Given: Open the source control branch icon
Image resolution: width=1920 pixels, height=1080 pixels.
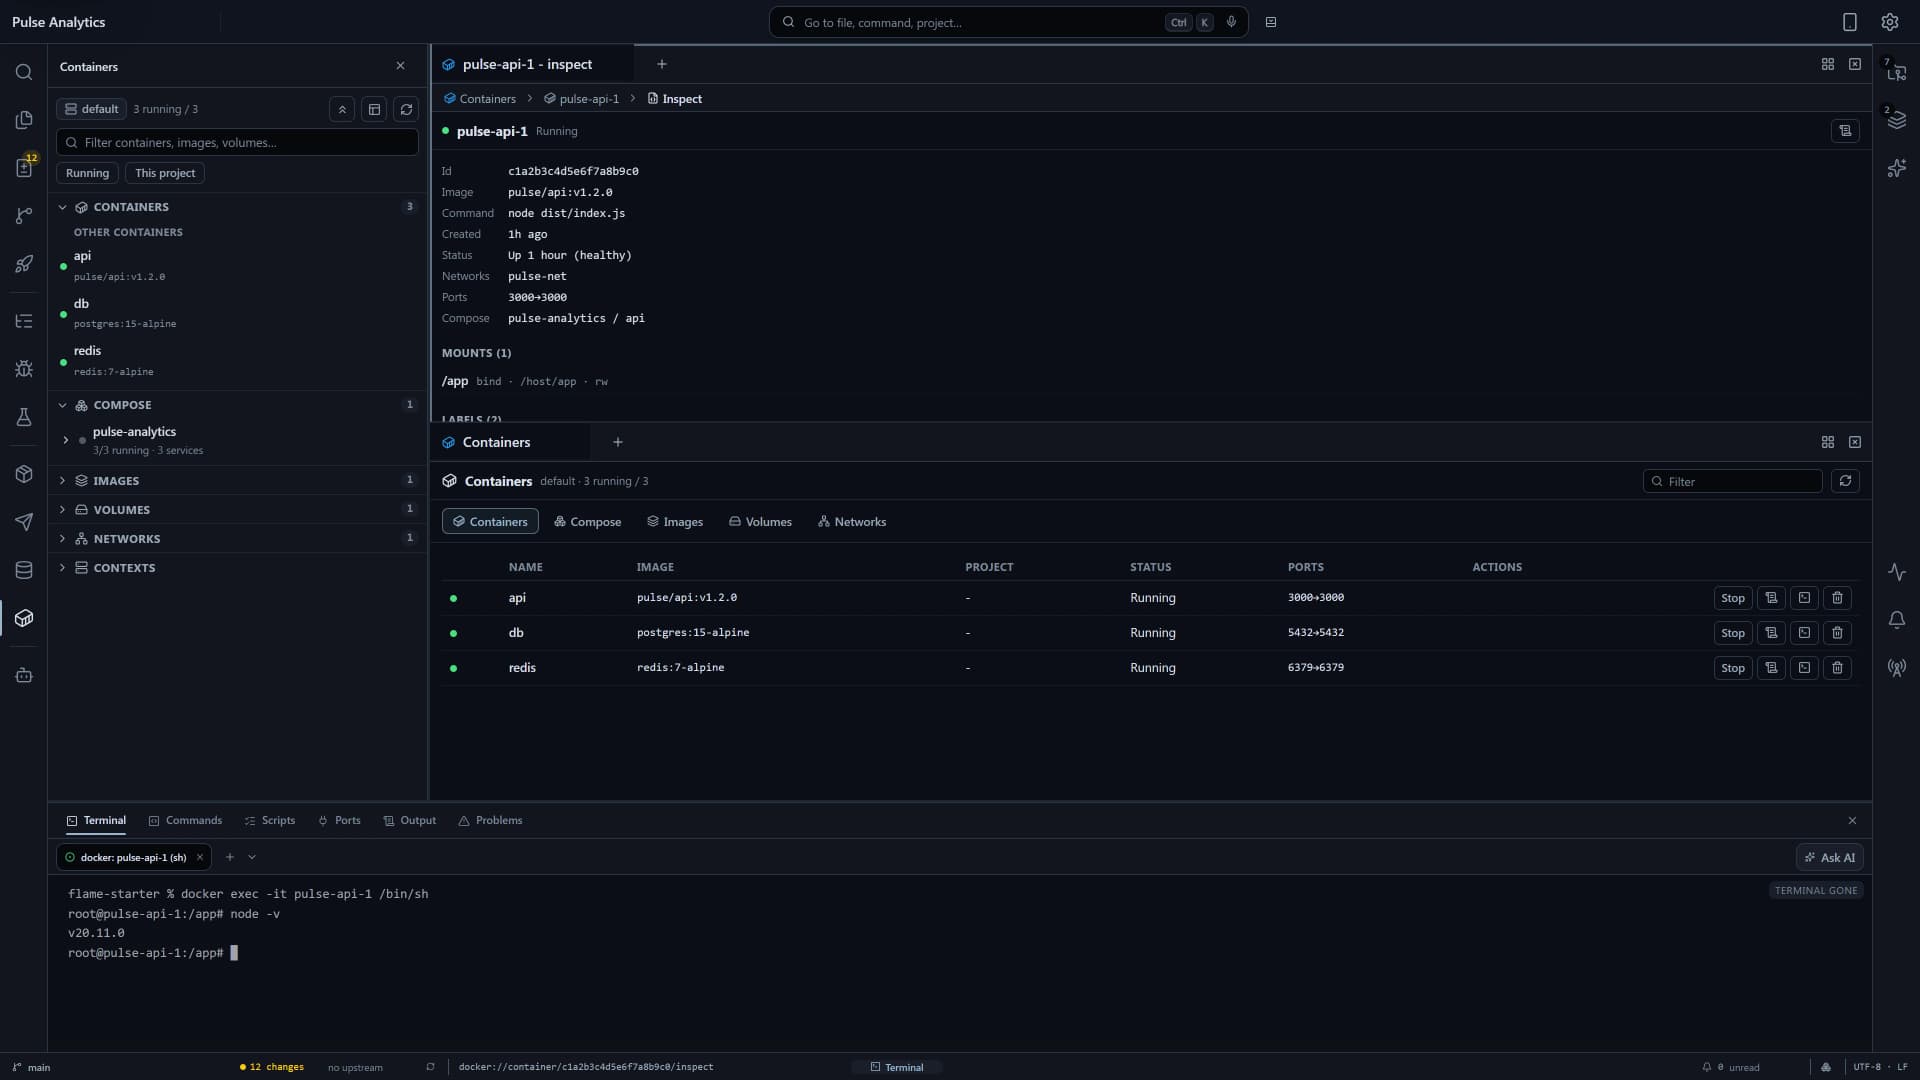Looking at the screenshot, I should (x=24, y=216).
